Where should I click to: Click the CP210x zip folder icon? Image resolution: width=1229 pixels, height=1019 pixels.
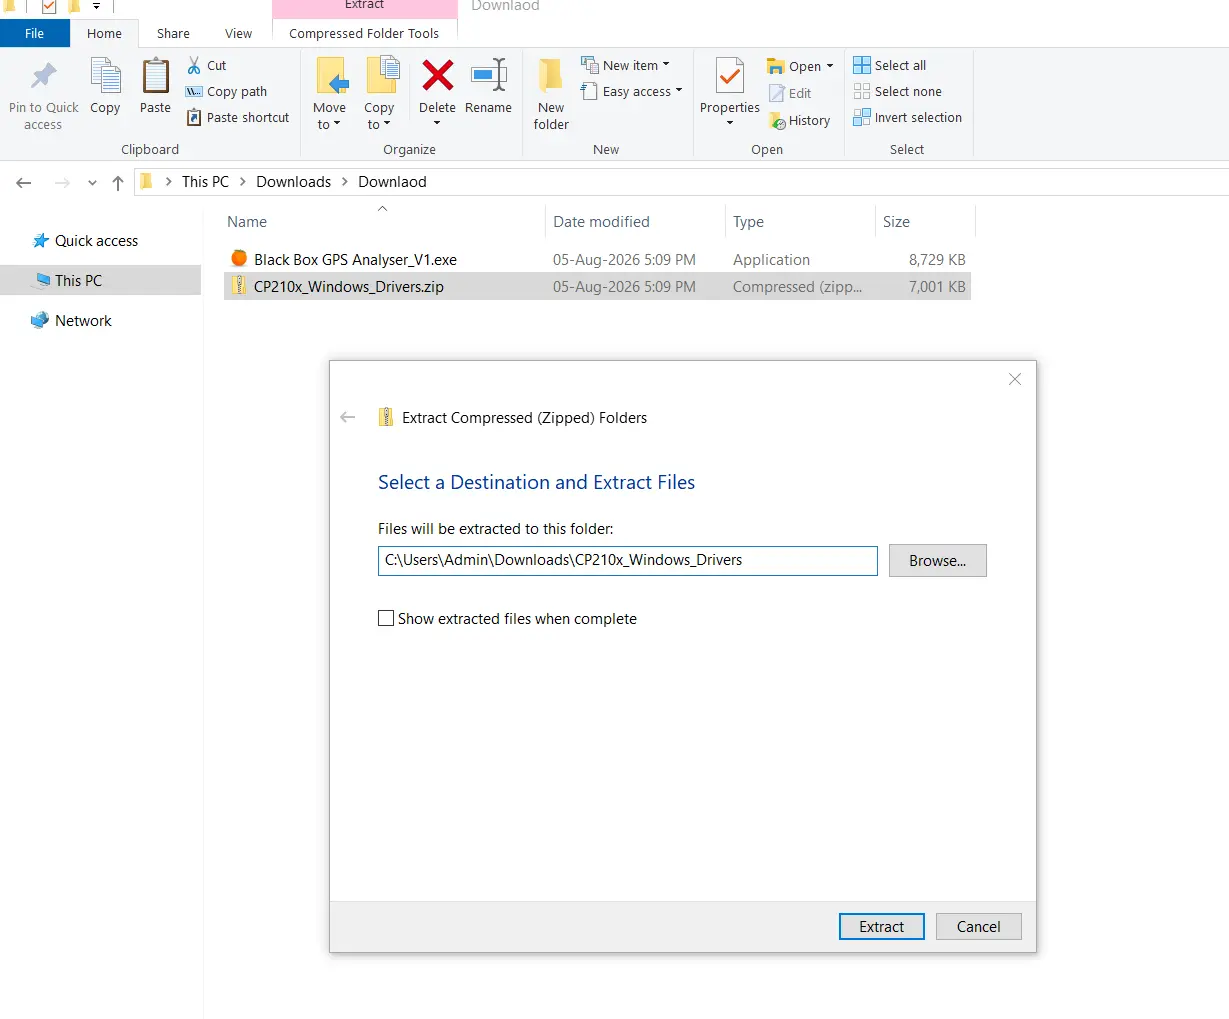[x=239, y=285]
